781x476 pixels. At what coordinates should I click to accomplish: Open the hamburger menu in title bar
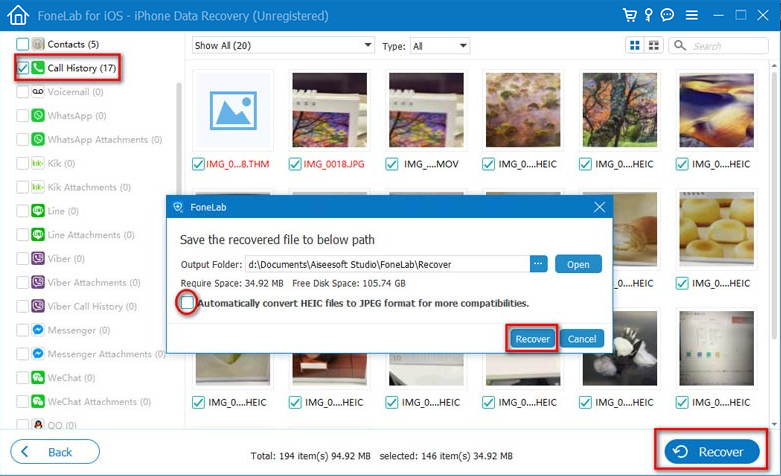(691, 15)
